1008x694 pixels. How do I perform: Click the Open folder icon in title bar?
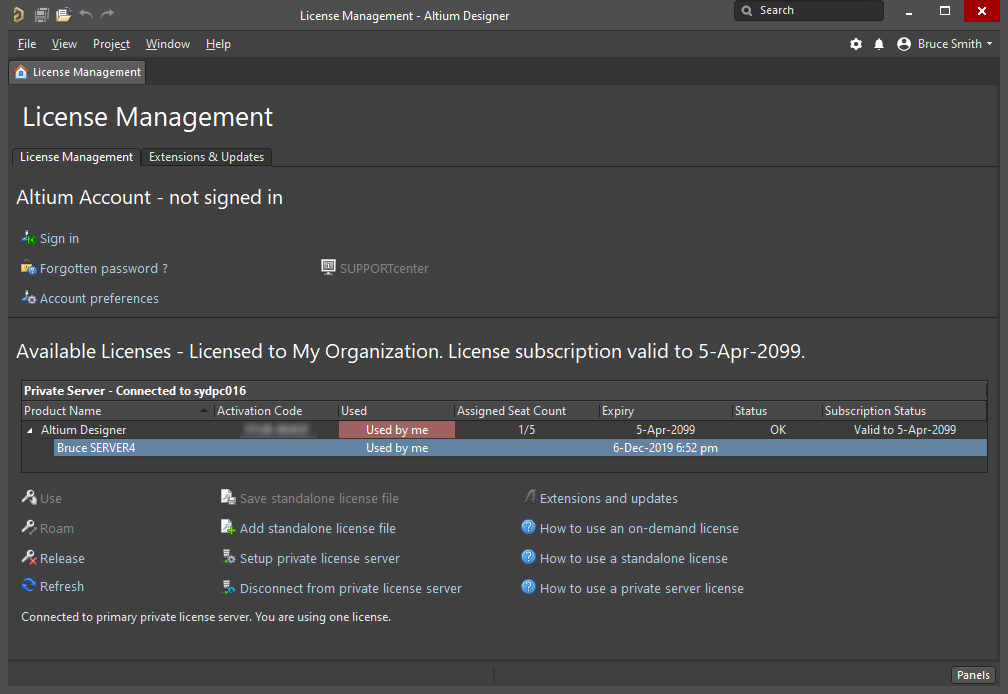point(63,14)
